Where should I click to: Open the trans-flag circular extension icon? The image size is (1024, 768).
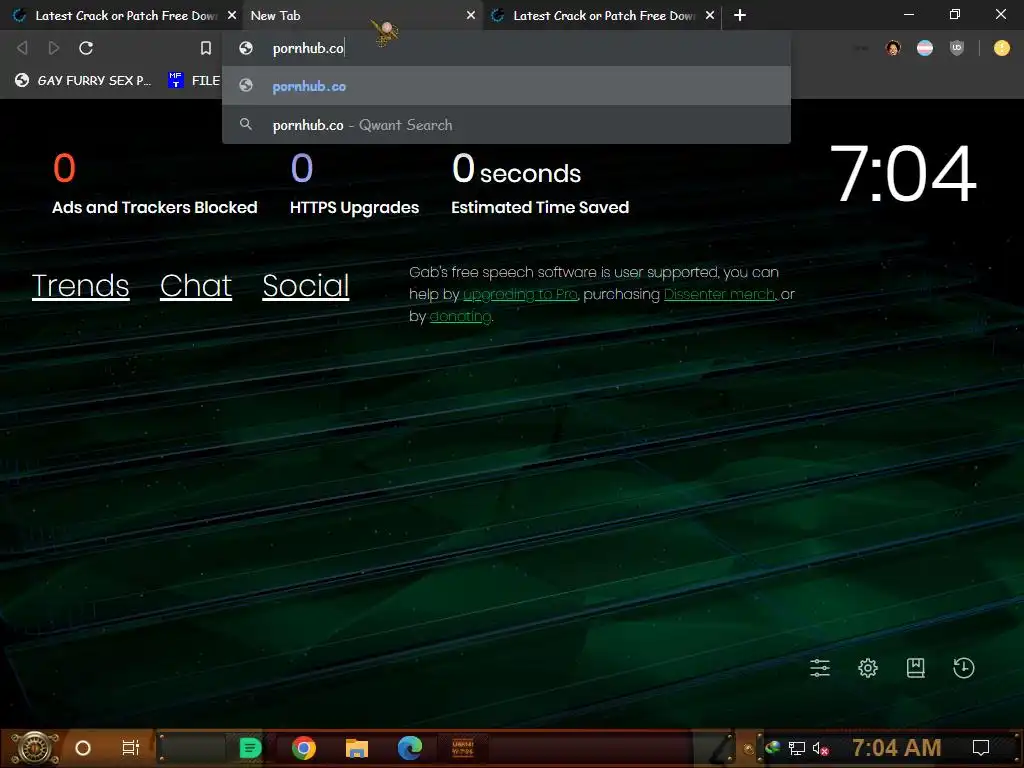(925, 48)
